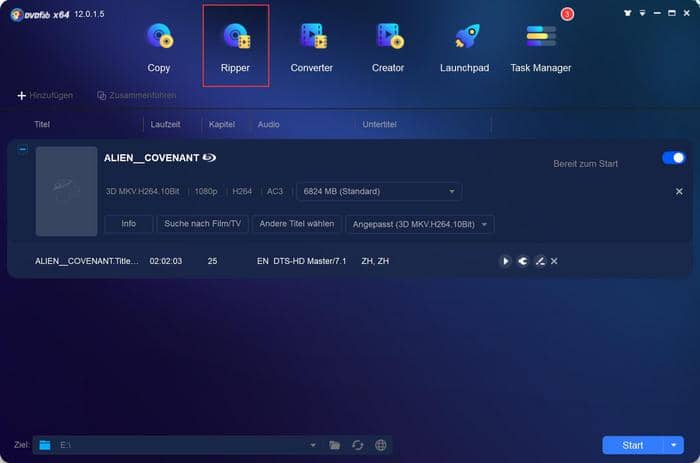This screenshot has height=463, width=700.
Task: Click Hinzufügen to add source
Action: (45, 96)
